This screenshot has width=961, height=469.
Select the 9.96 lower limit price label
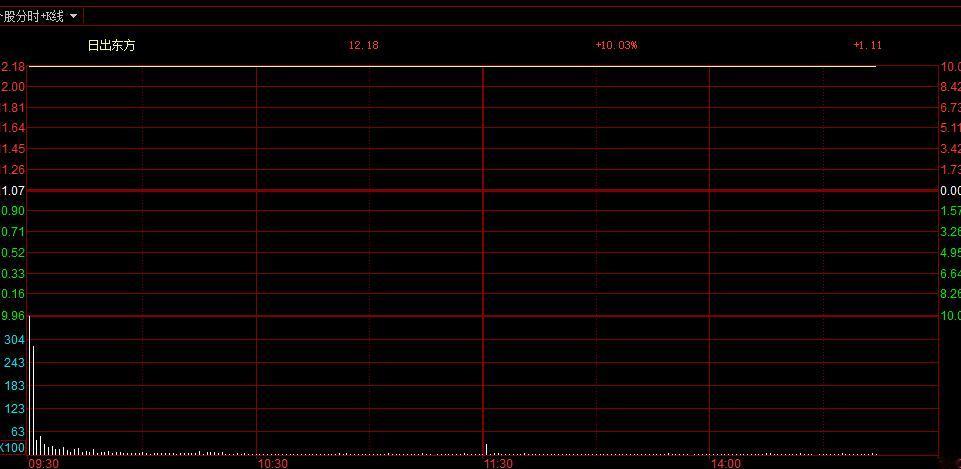(x=13, y=316)
